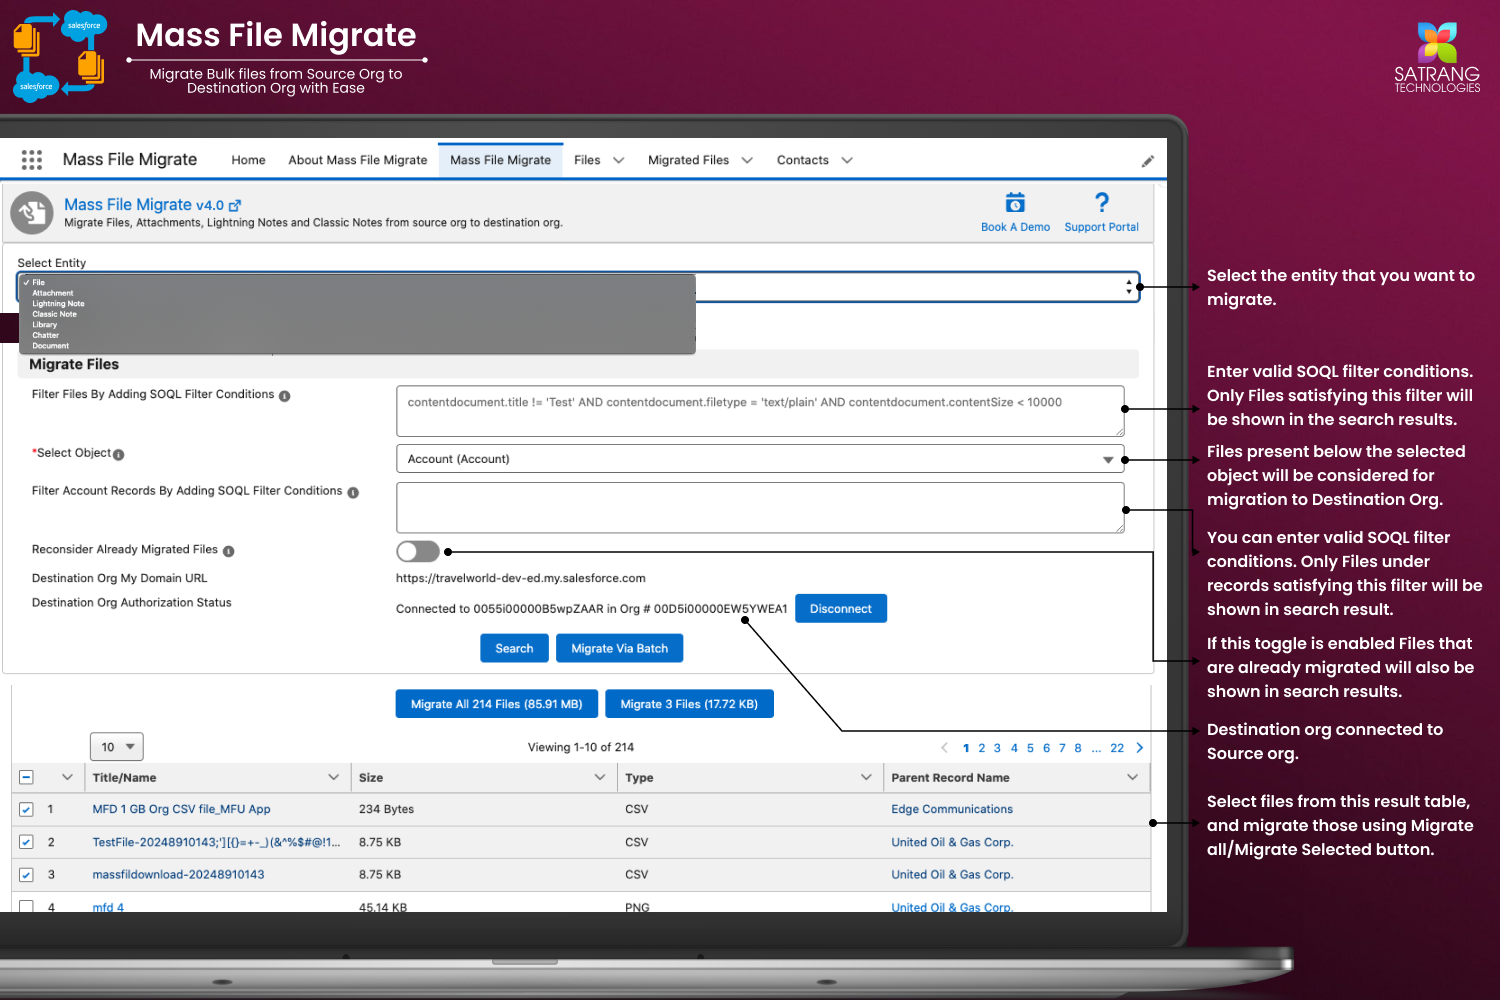Viewport: 1500px width, 1000px height.
Task: Select the Mass File Migrate tab
Action: coord(500,160)
